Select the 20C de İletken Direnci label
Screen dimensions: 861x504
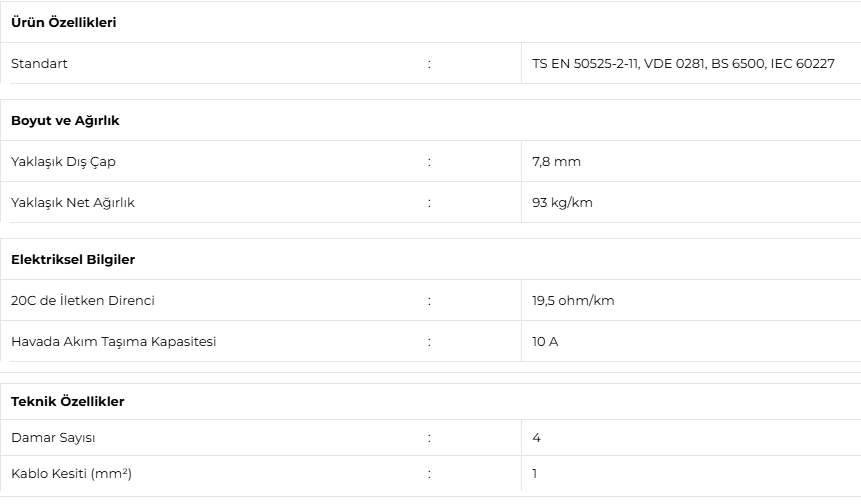tap(83, 300)
